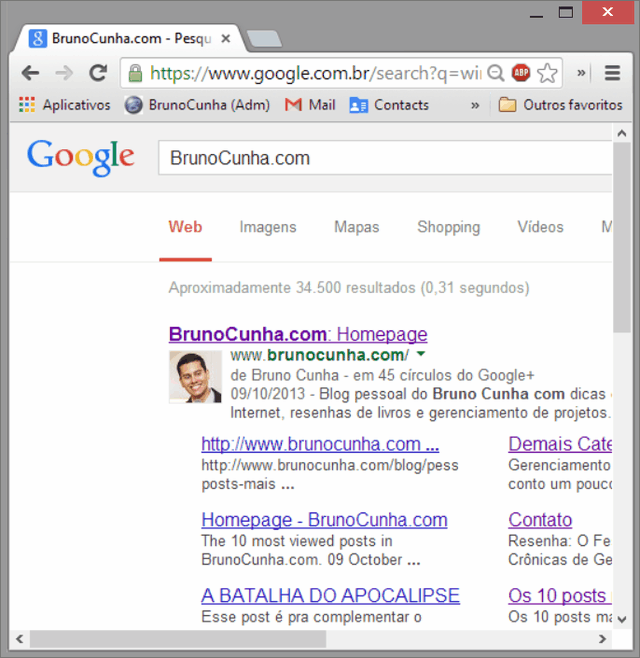This screenshot has height=658, width=640.
Task: Open the Adblock Plus extension icon
Action: [521, 73]
